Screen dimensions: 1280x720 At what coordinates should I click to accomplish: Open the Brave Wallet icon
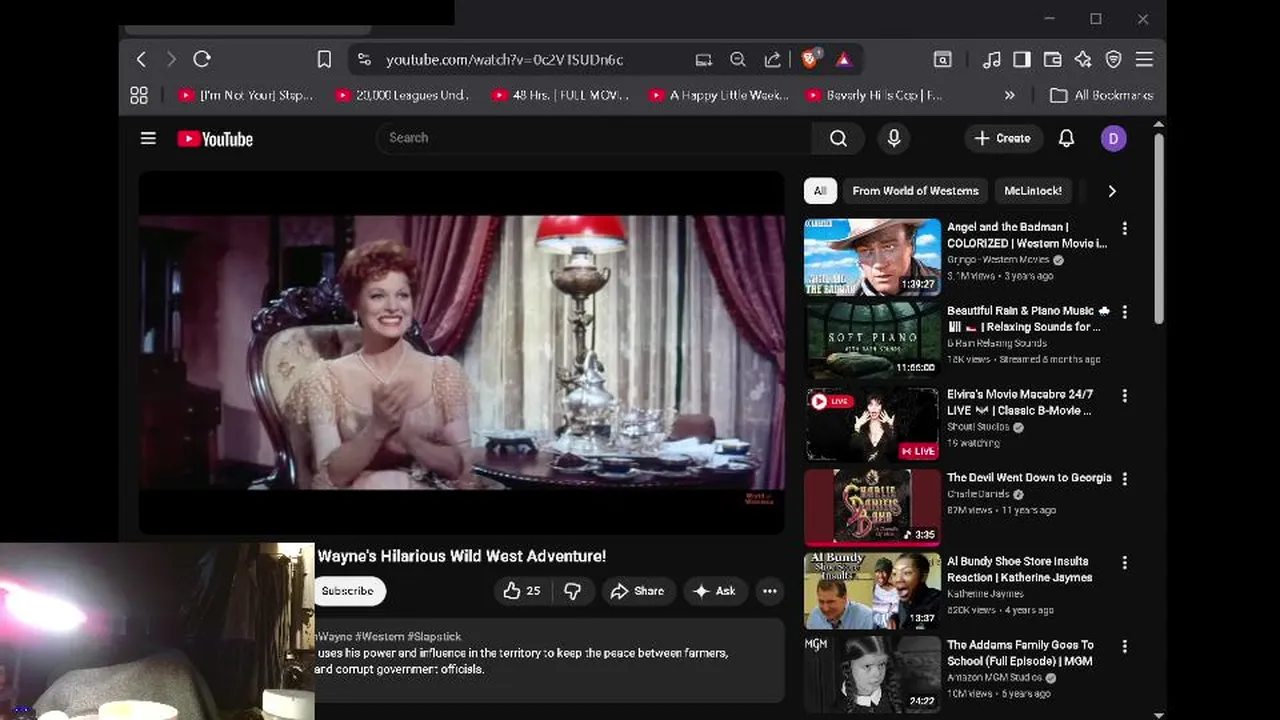coord(1052,60)
